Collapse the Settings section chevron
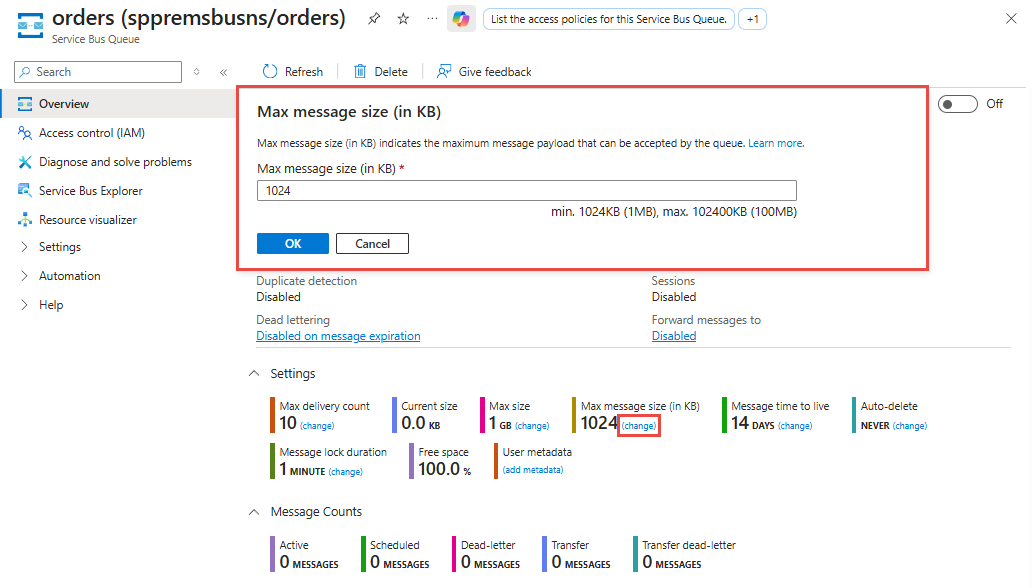 [254, 373]
